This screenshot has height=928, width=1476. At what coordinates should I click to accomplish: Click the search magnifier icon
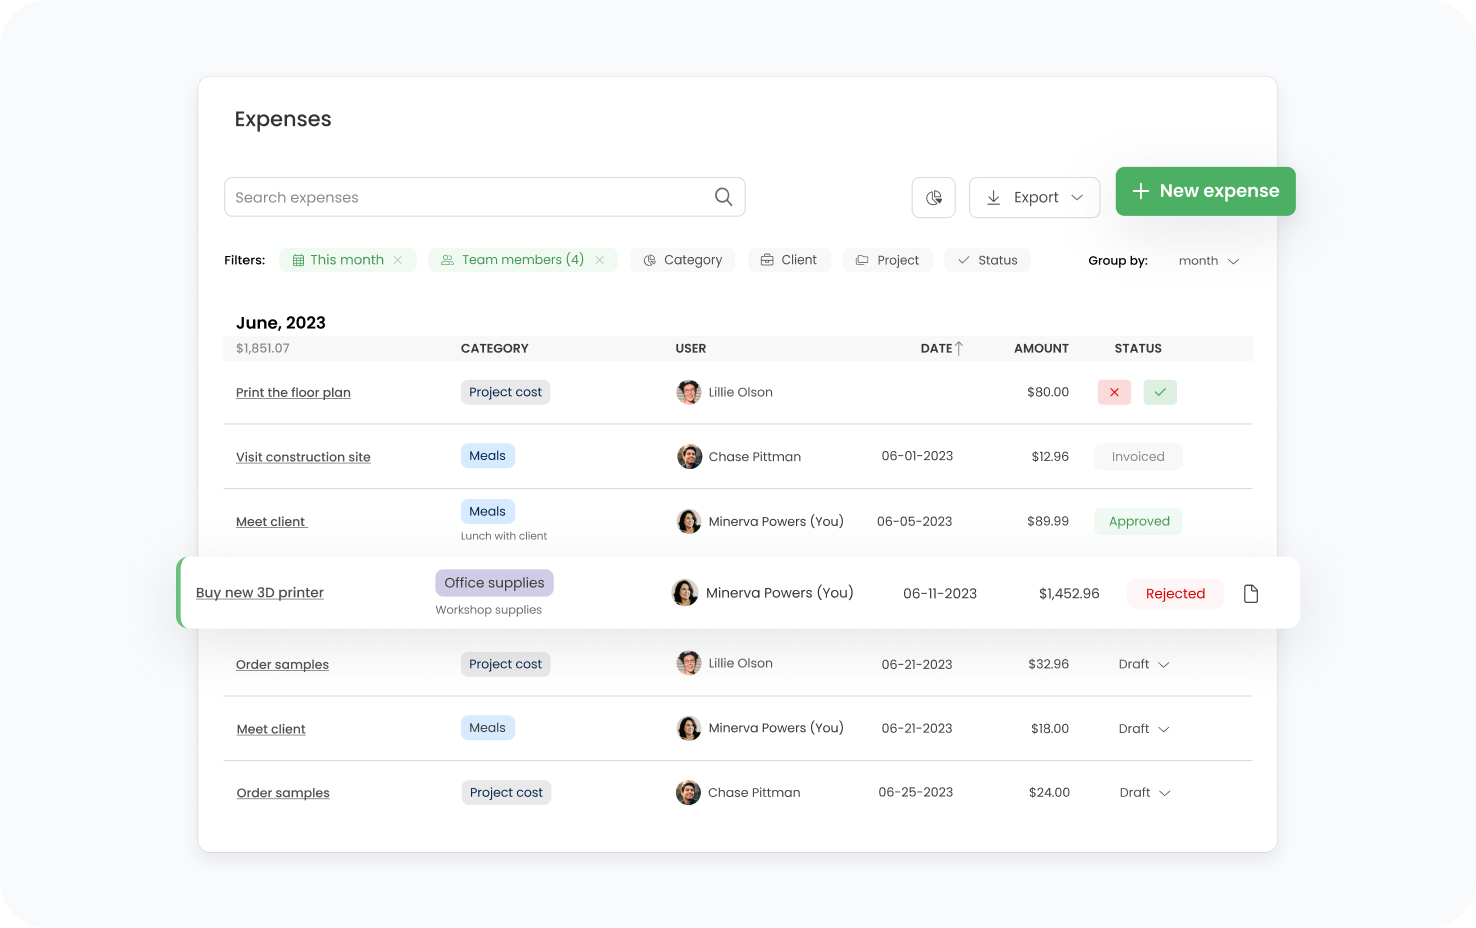(x=723, y=197)
